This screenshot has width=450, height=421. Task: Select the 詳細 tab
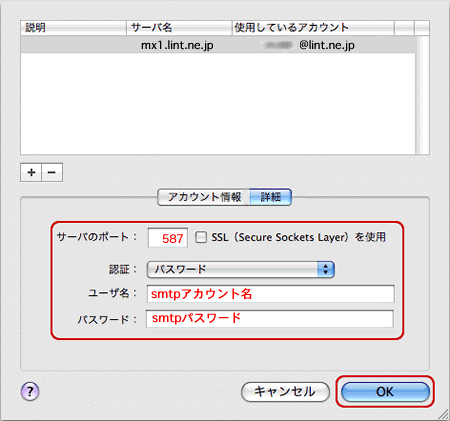pos(271,197)
